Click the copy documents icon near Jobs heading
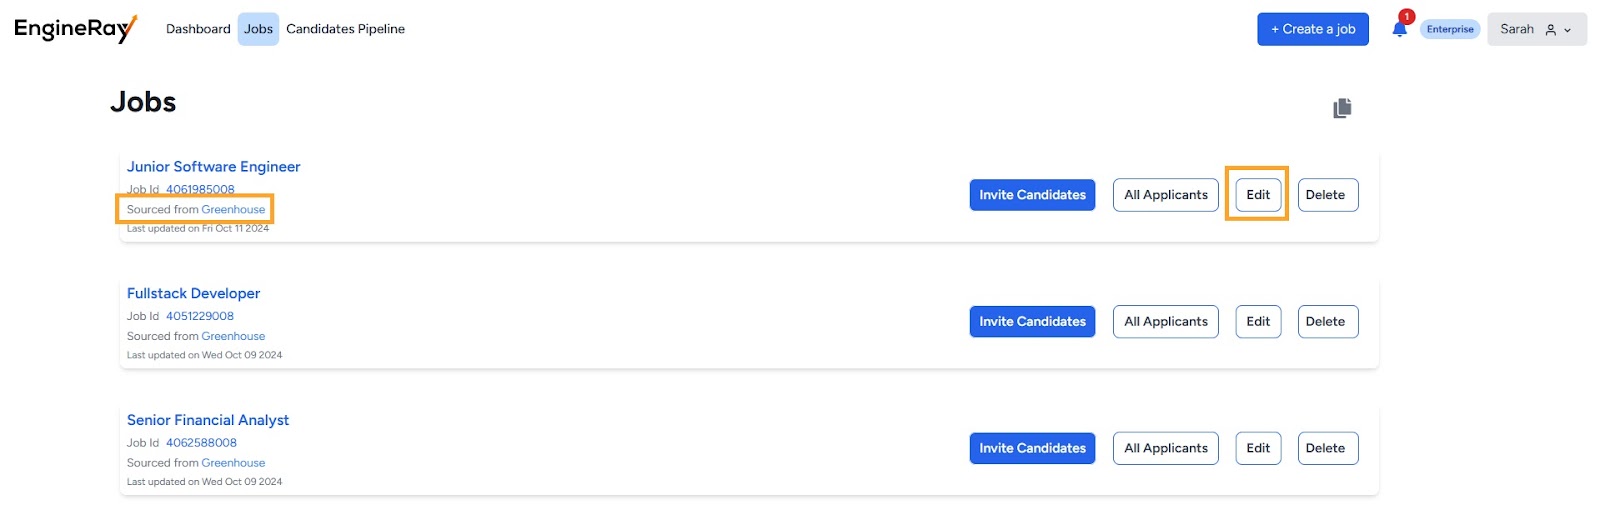 coord(1342,108)
